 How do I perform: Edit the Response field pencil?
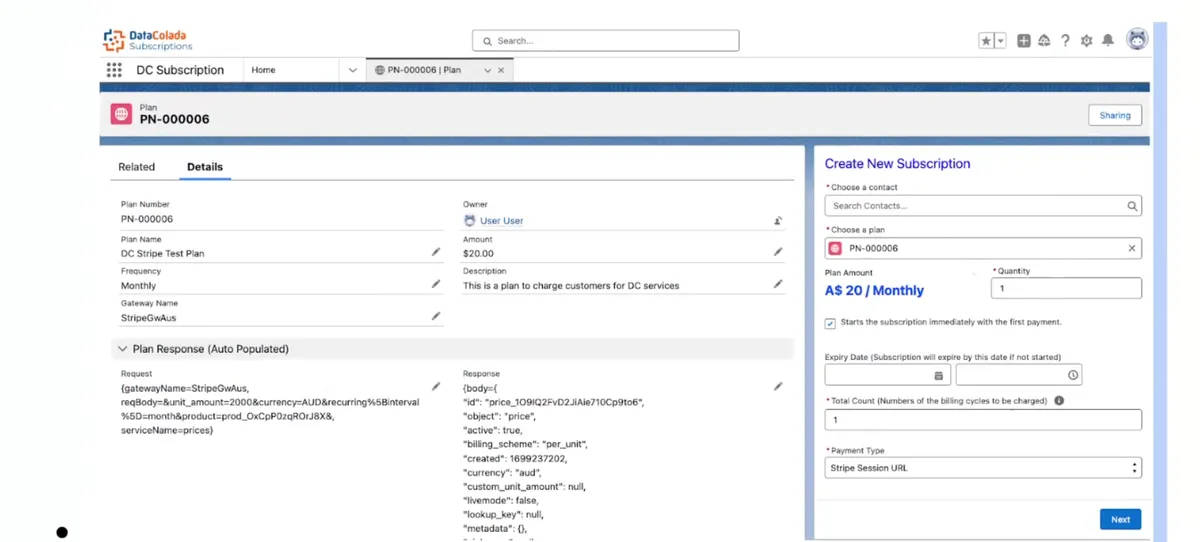pos(778,386)
